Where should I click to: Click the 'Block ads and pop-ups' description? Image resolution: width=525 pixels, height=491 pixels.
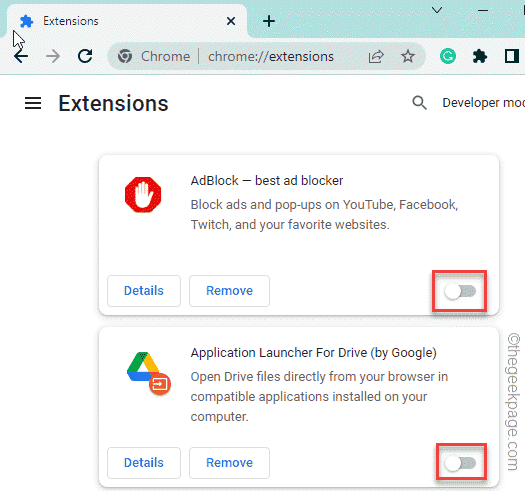pos(324,215)
